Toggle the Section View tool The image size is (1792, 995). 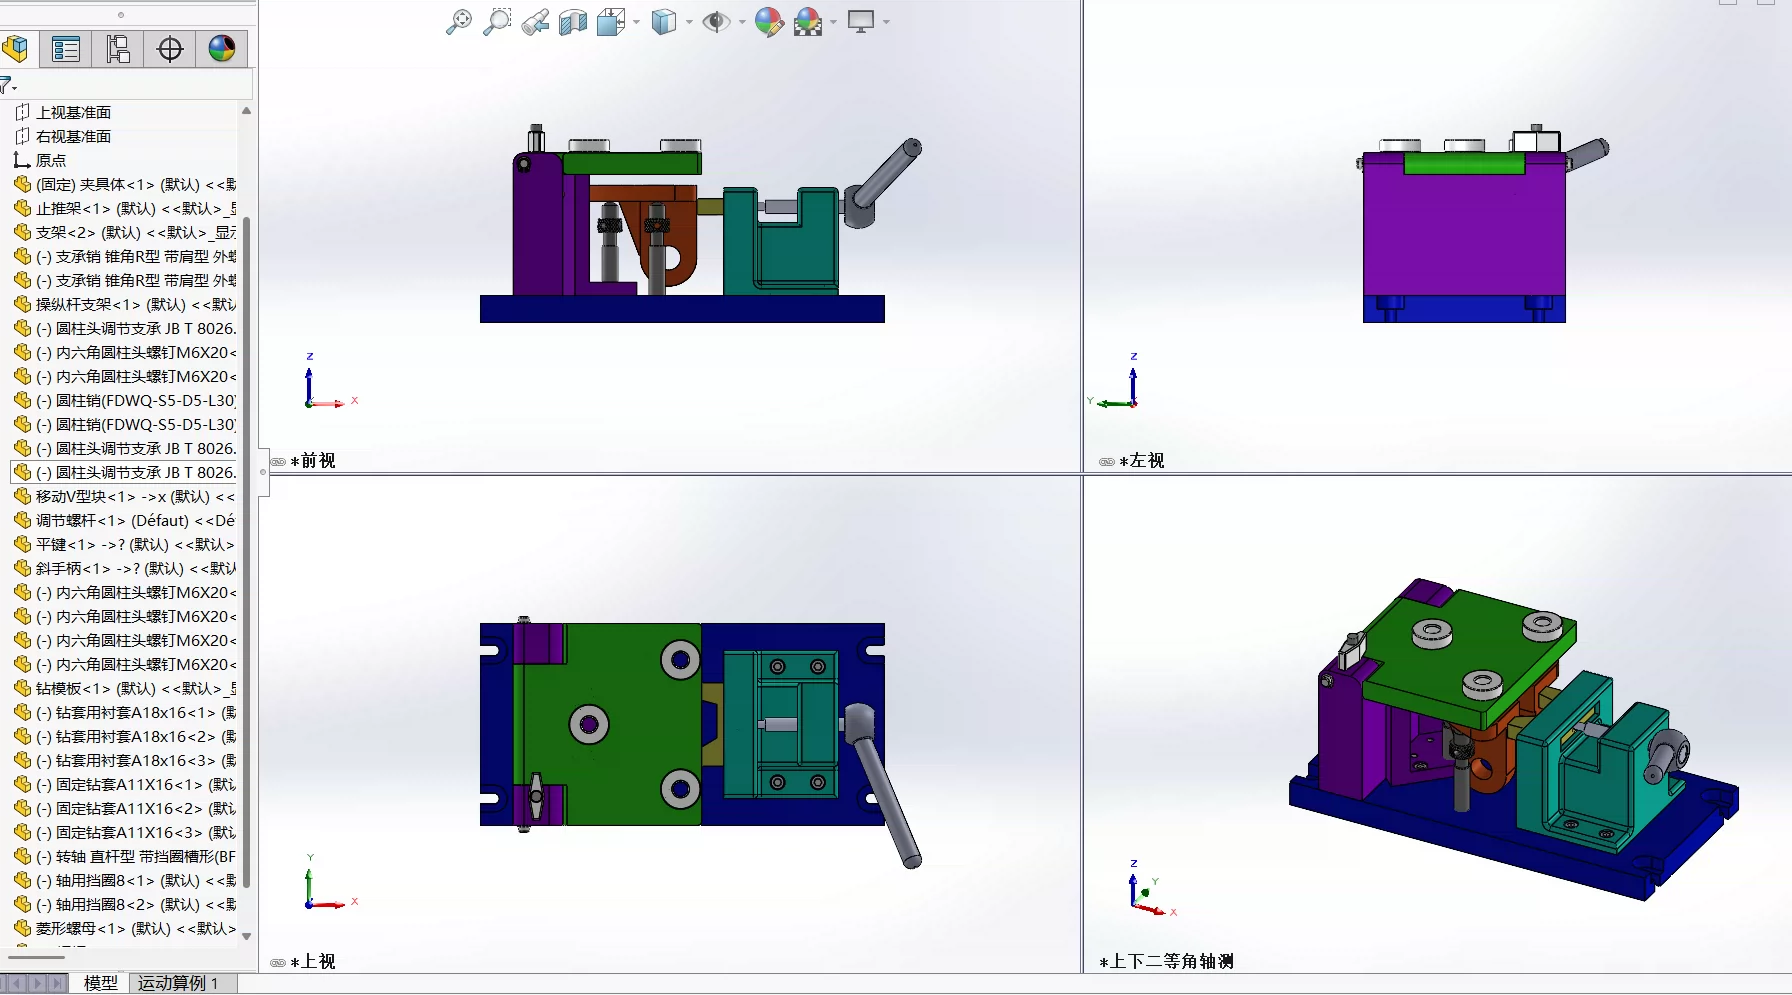(573, 22)
